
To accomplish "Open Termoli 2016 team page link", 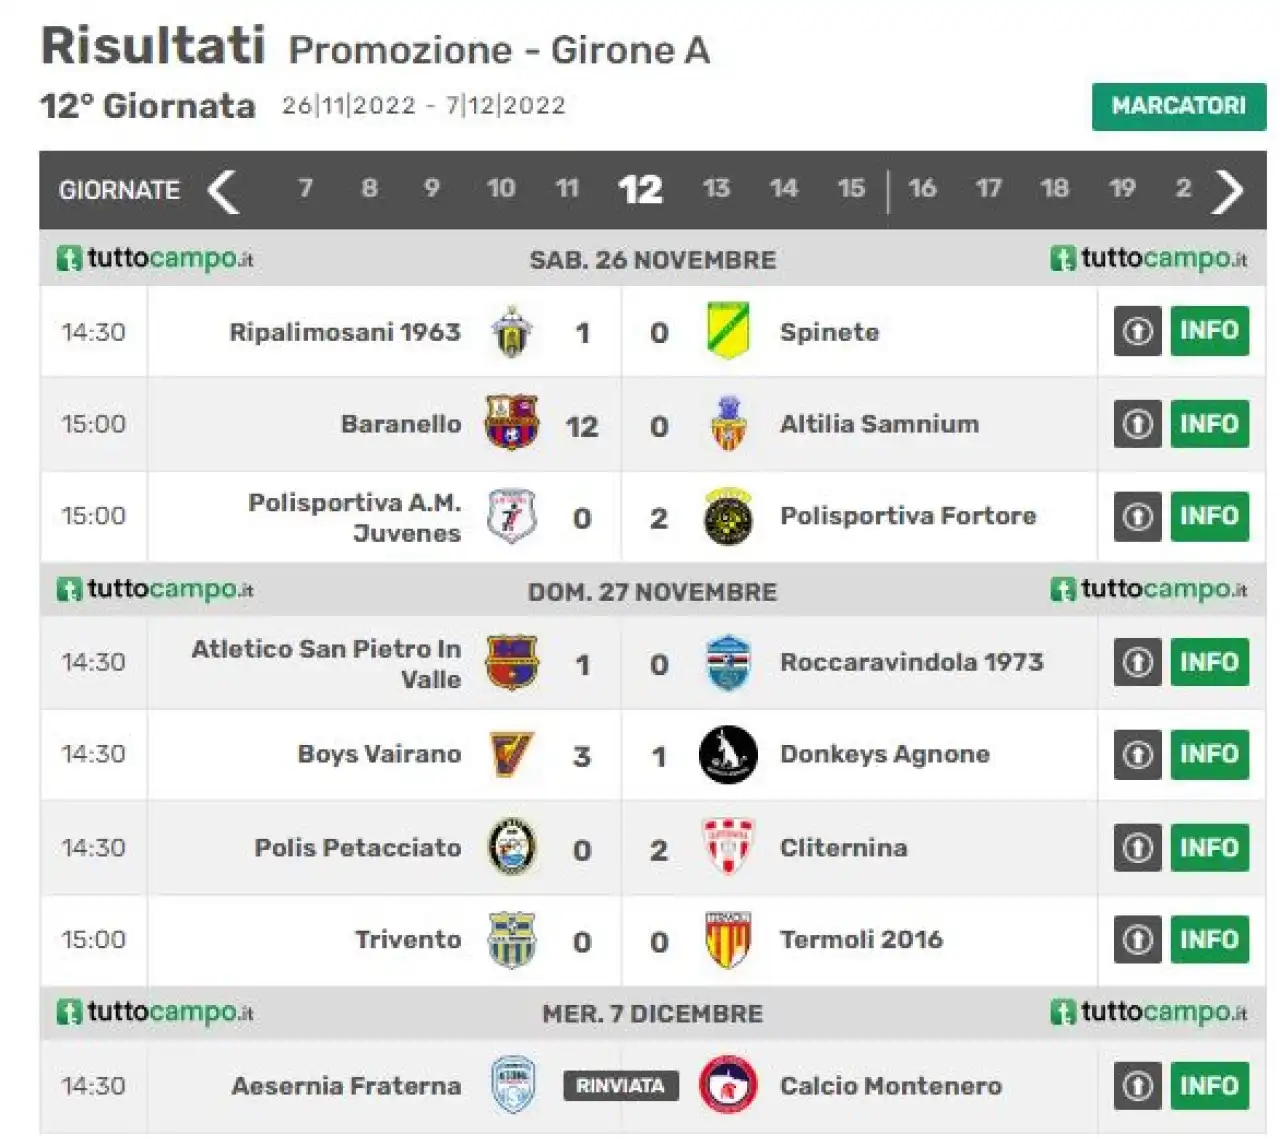I will point(861,940).
